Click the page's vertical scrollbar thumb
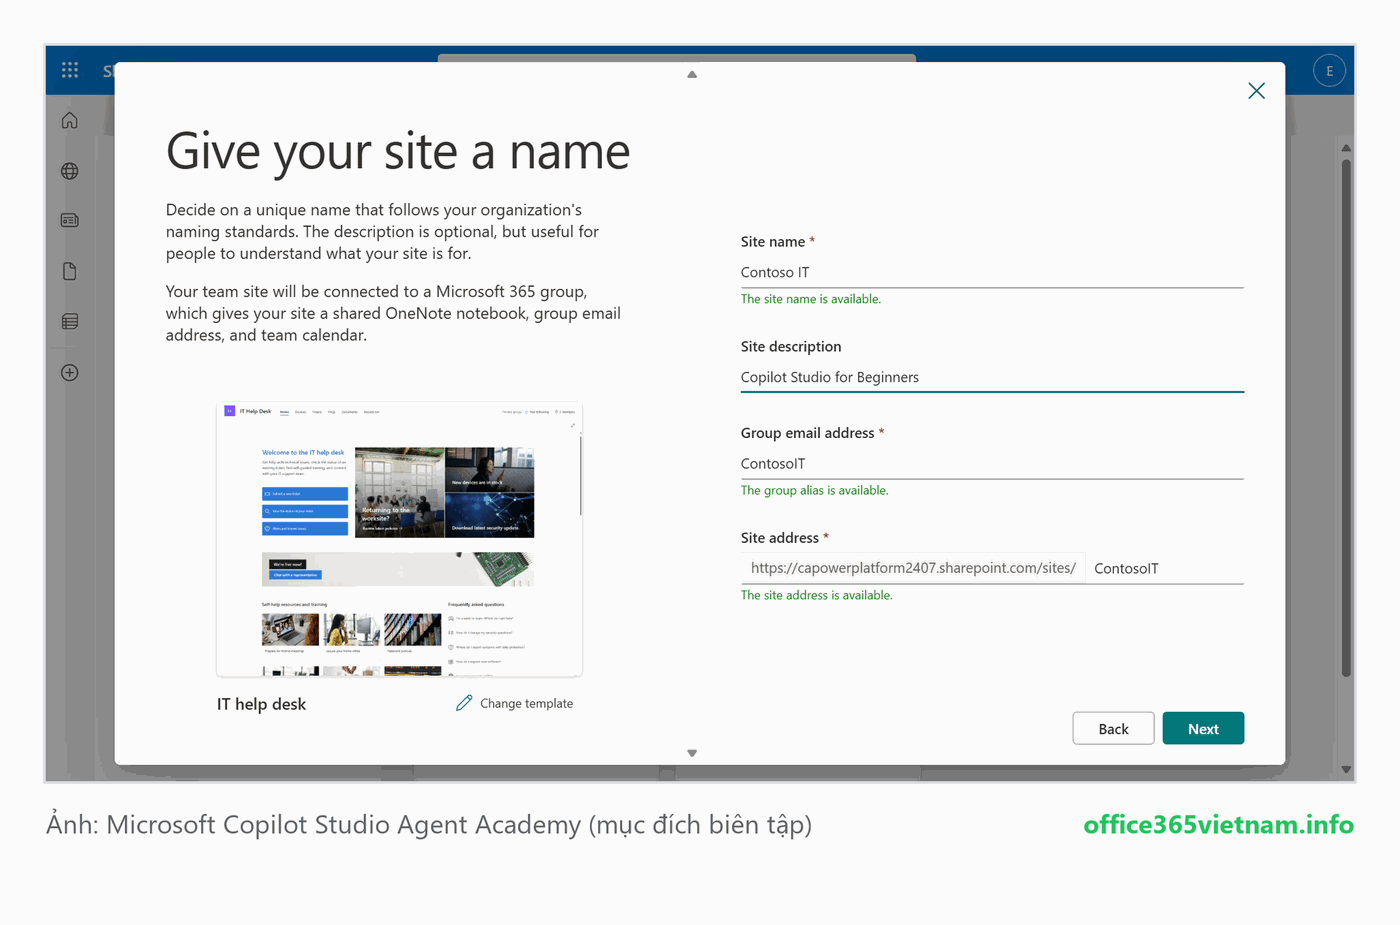This screenshot has height=925, width=1400. click(x=1346, y=418)
